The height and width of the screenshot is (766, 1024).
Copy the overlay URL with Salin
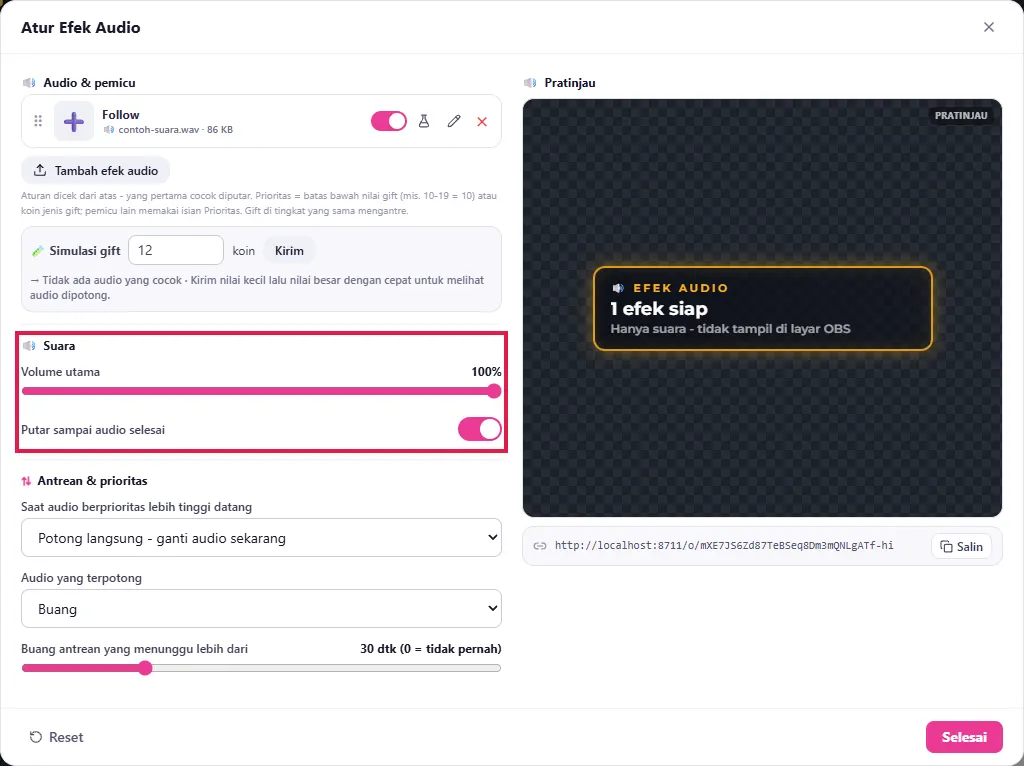click(961, 547)
